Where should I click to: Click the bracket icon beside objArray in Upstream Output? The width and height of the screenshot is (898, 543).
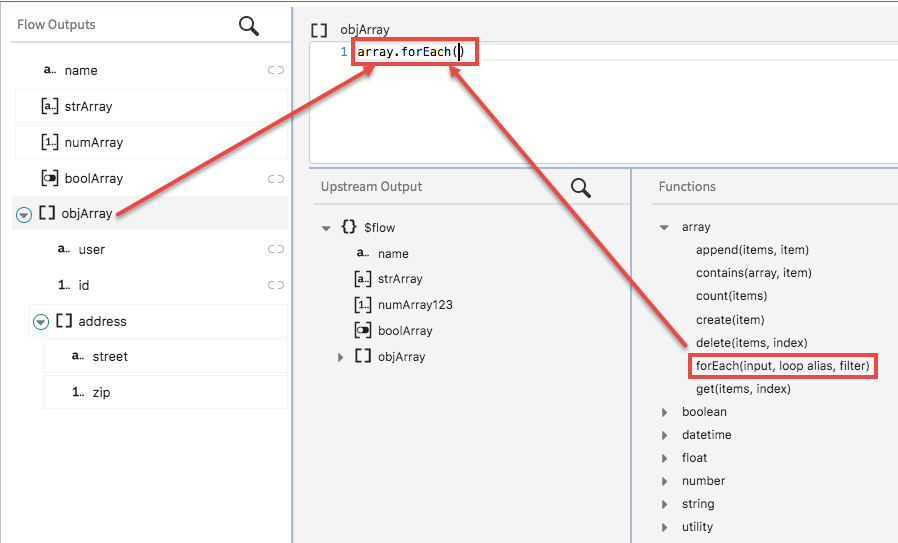click(363, 356)
